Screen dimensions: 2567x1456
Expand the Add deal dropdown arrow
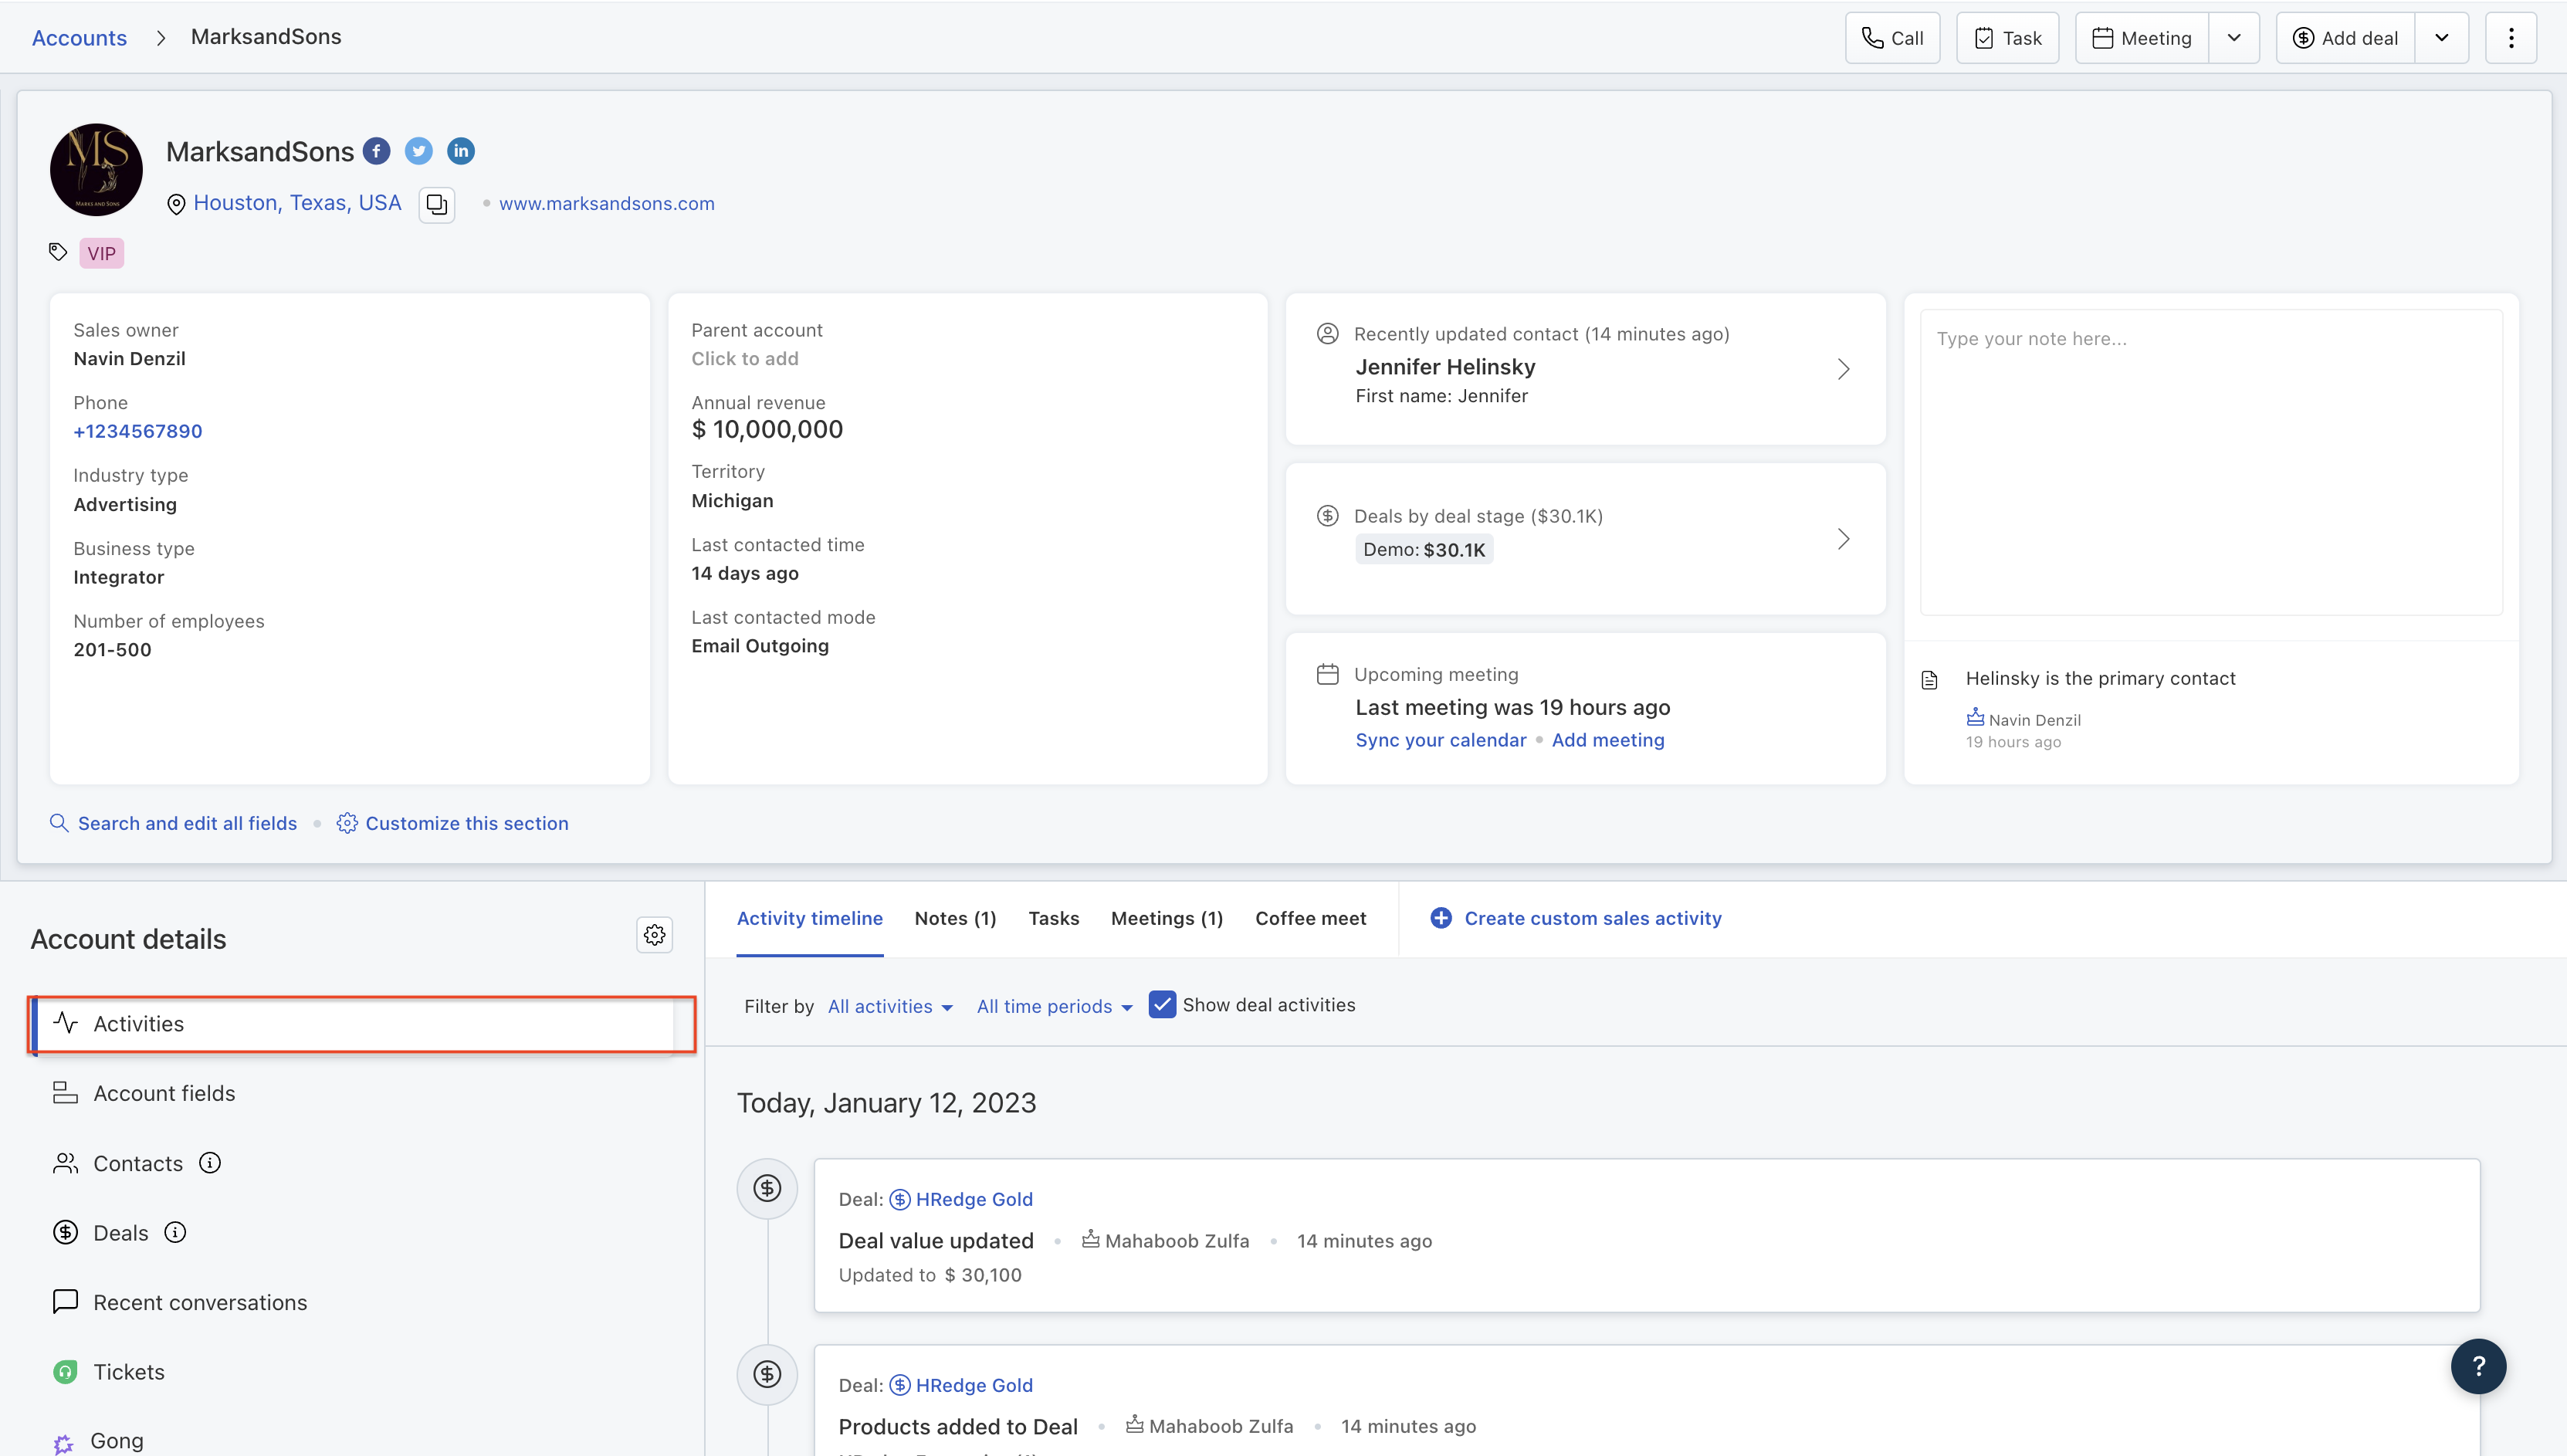pyautogui.click(x=2441, y=37)
